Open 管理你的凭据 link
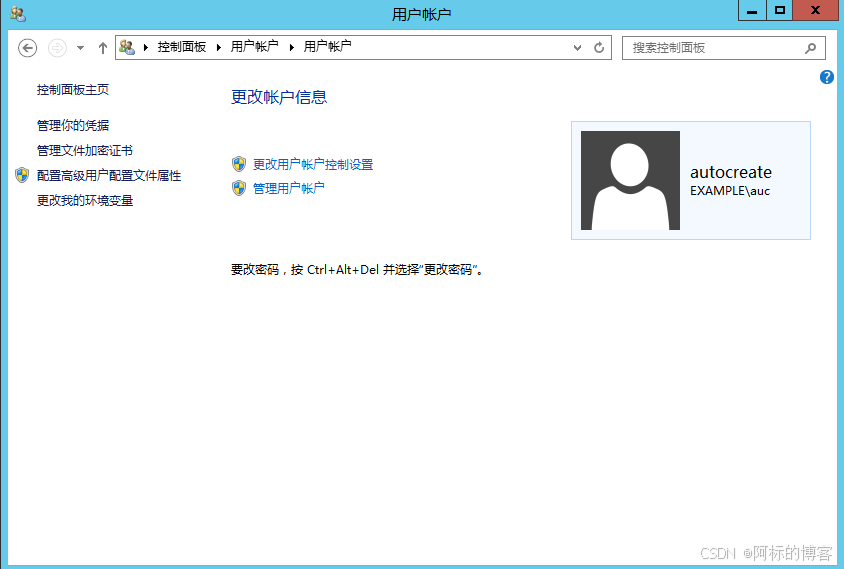This screenshot has width=844, height=569. coord(73,125)
